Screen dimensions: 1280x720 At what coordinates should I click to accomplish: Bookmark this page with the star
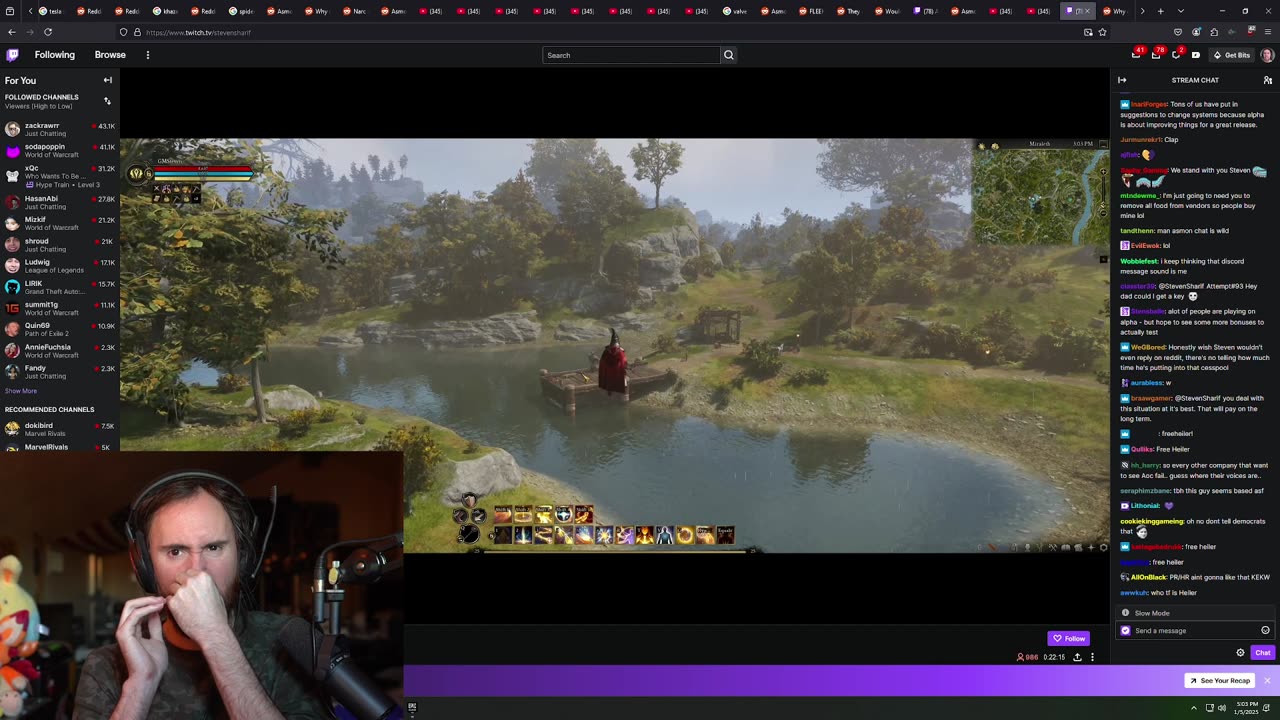1102,32
